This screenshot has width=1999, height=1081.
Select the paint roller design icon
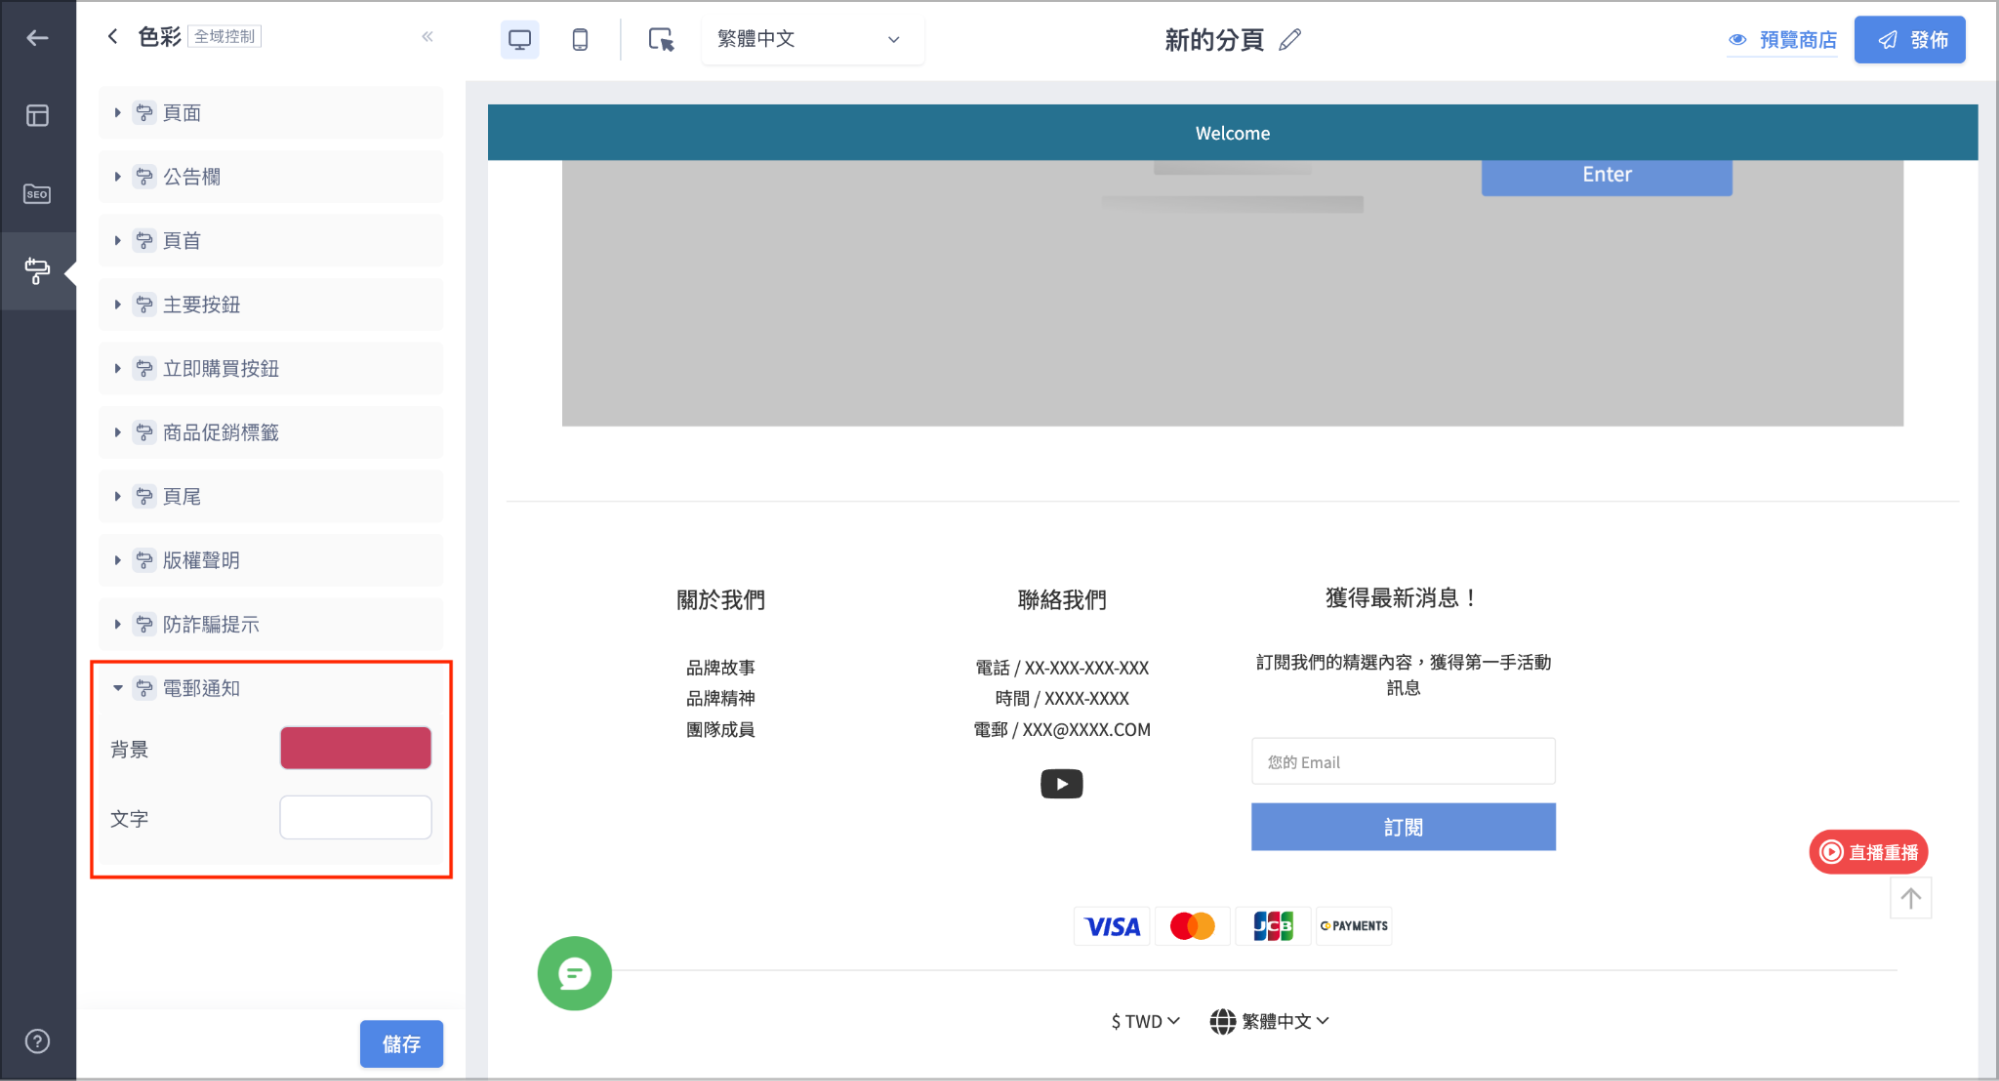(x=37, y=271)
